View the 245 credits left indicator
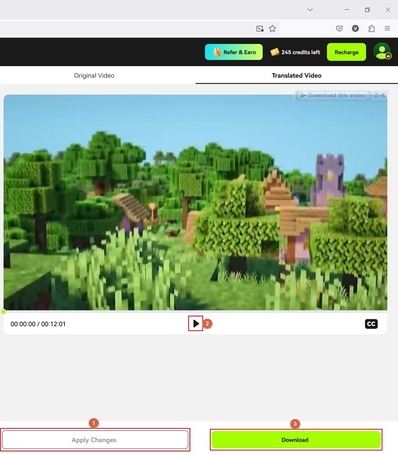This screenshot has width=398, height=455. tap(295, 52)
